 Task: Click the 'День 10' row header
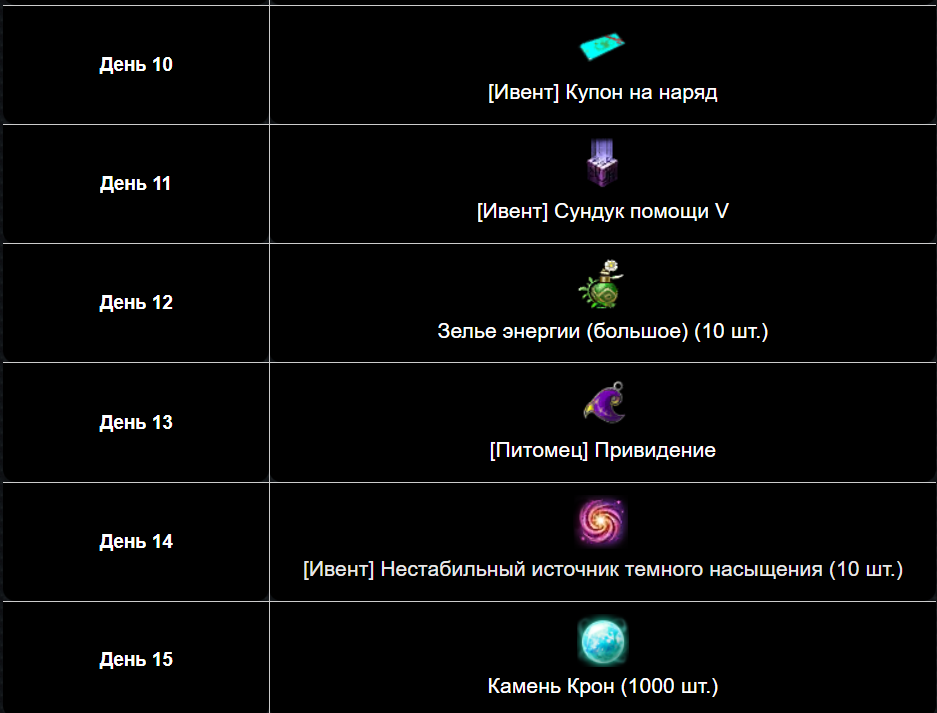(x=136, y=65)
